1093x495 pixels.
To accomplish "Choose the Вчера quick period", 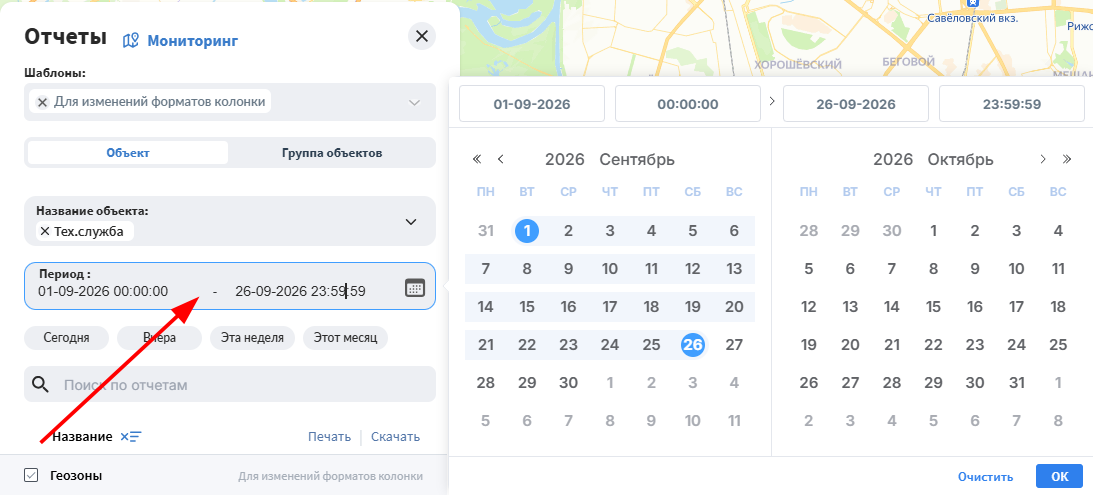I will pos(159,337).
